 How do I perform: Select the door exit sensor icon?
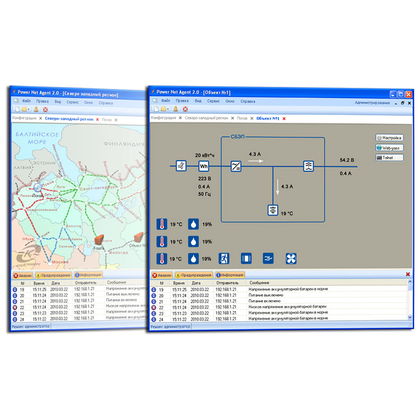(224, 258)
